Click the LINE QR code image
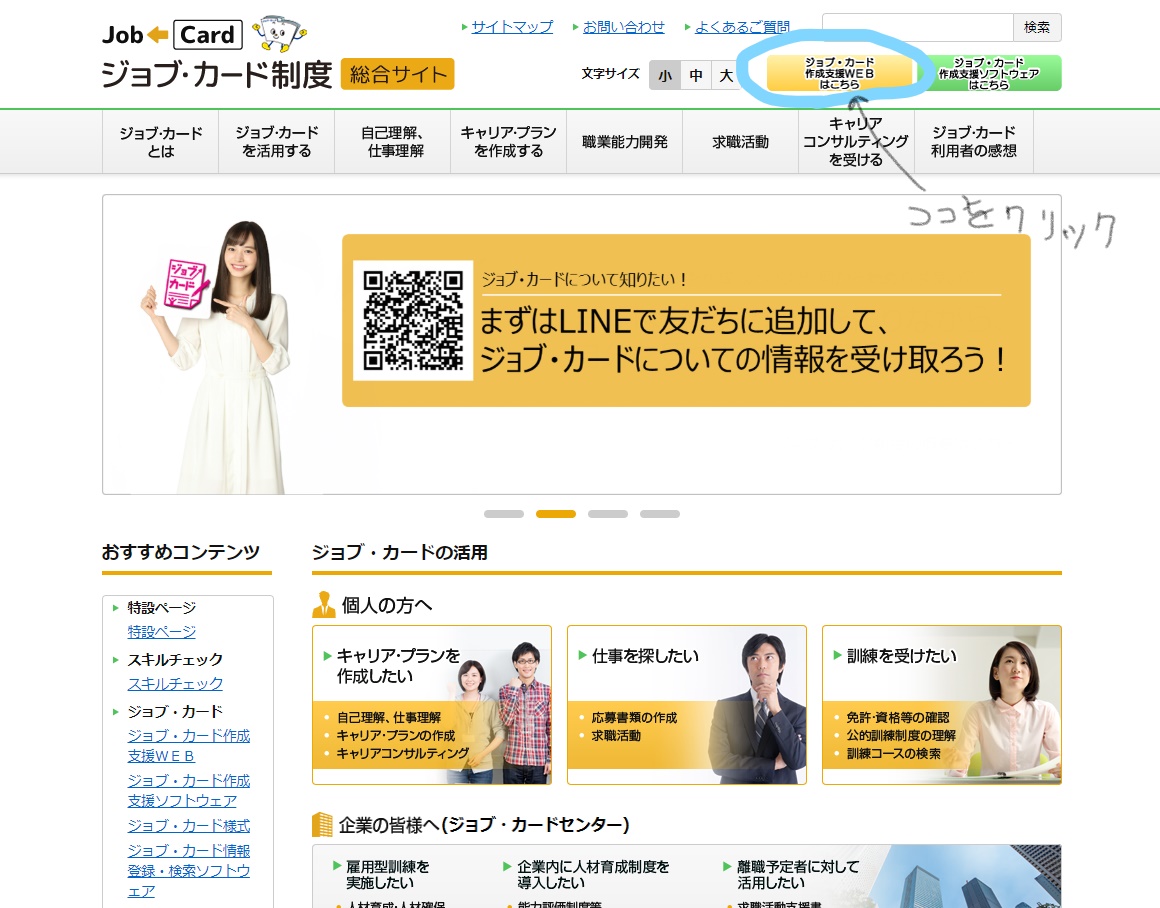Screen dimensions: 1160x908 click(413, 320)
